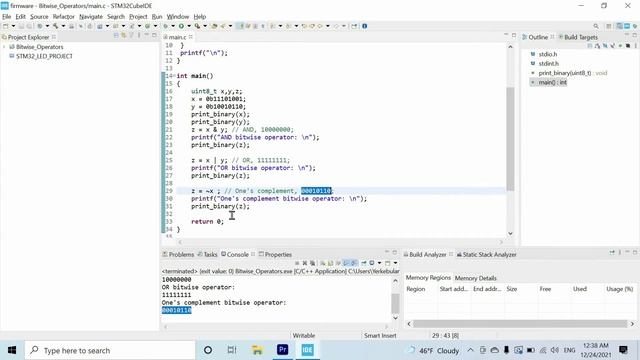Maximize the editor area icon
Image resolution: width=640 pixels, height=360 pixels.
point(514,36)
